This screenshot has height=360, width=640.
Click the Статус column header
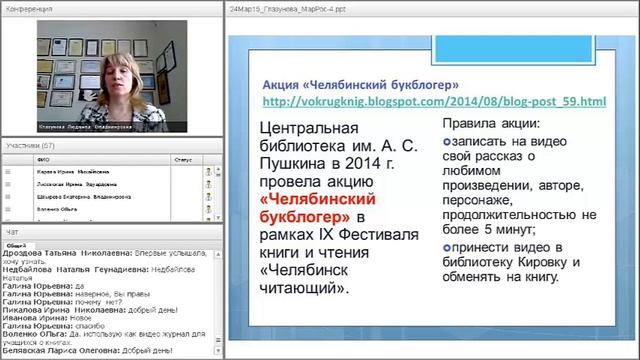(187, 160)
